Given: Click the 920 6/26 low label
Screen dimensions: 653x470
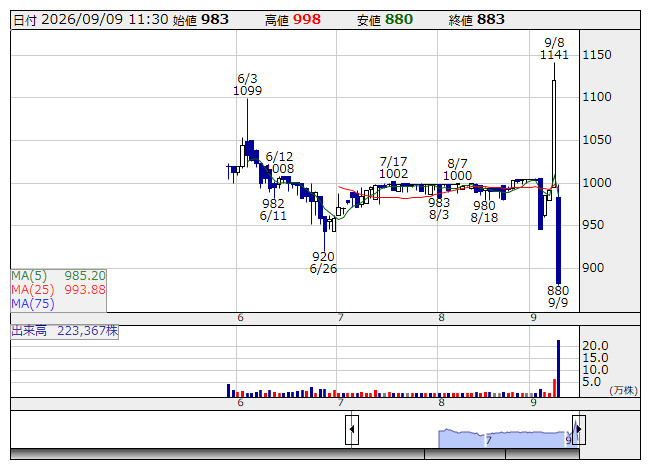Looking at the screenshot, I should point(323,263).
